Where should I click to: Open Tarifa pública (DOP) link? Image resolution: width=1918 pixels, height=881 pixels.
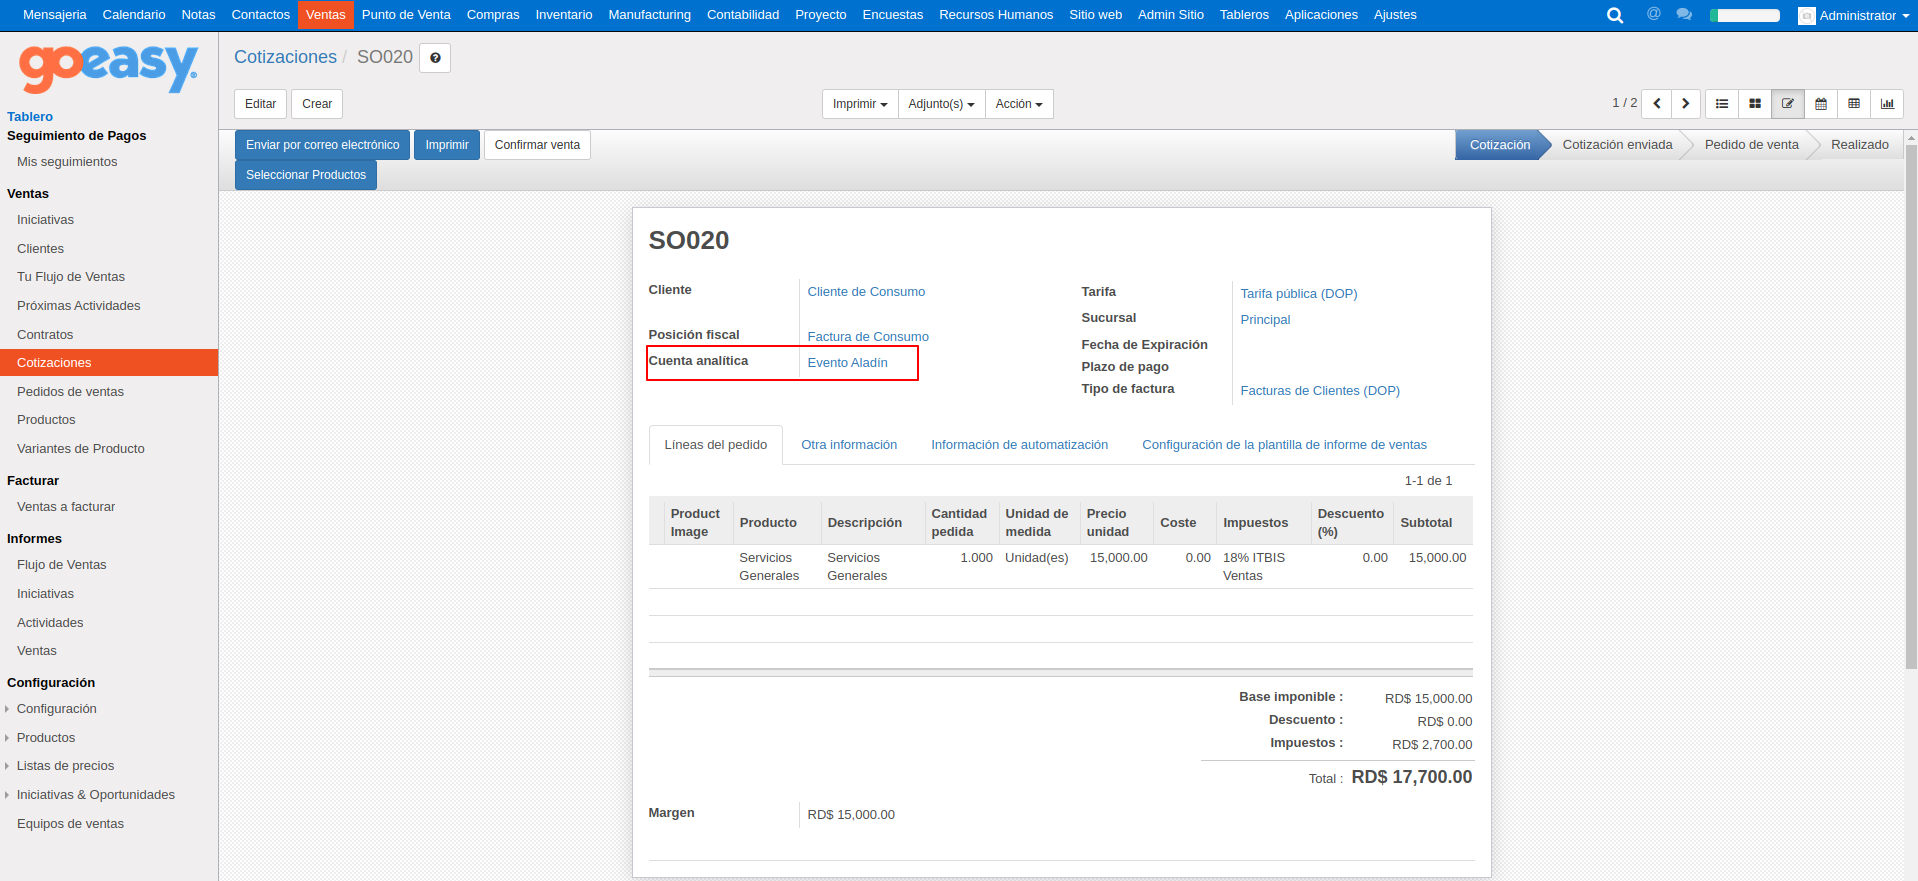click(1299, 294)
